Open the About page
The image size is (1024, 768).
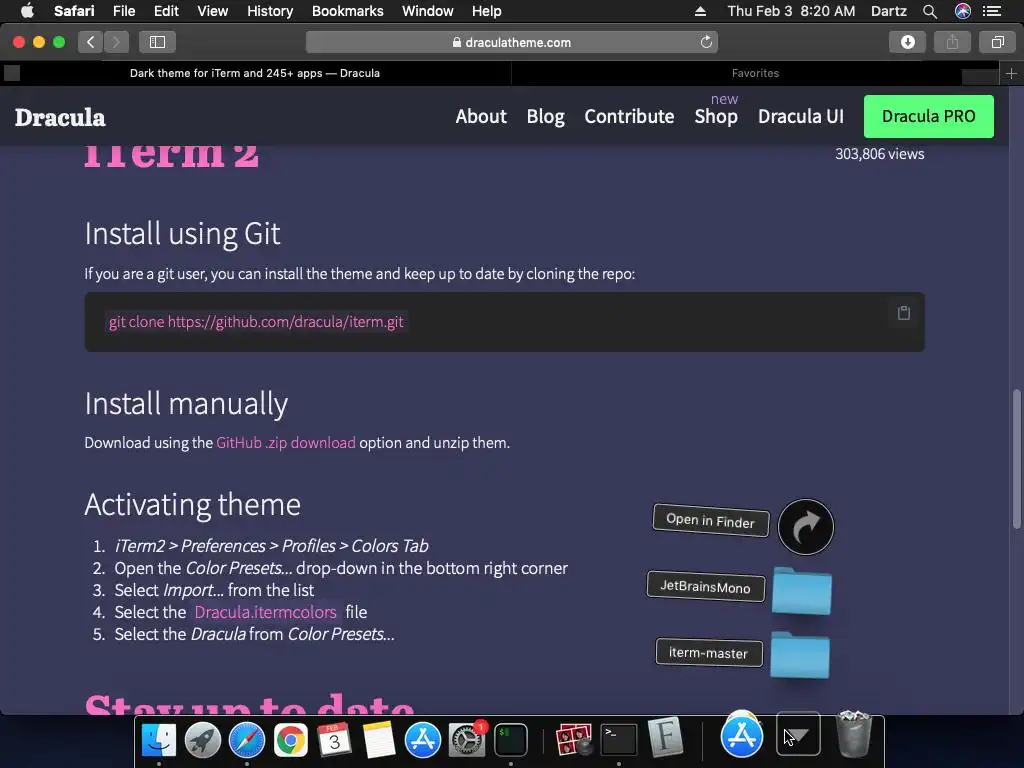click(481, 116)
